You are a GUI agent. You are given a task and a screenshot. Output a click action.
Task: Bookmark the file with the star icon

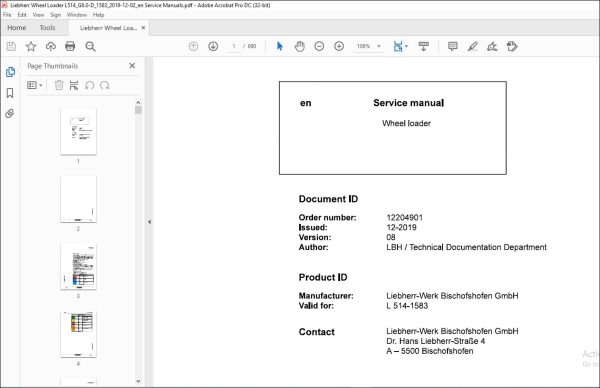point(31,47)
